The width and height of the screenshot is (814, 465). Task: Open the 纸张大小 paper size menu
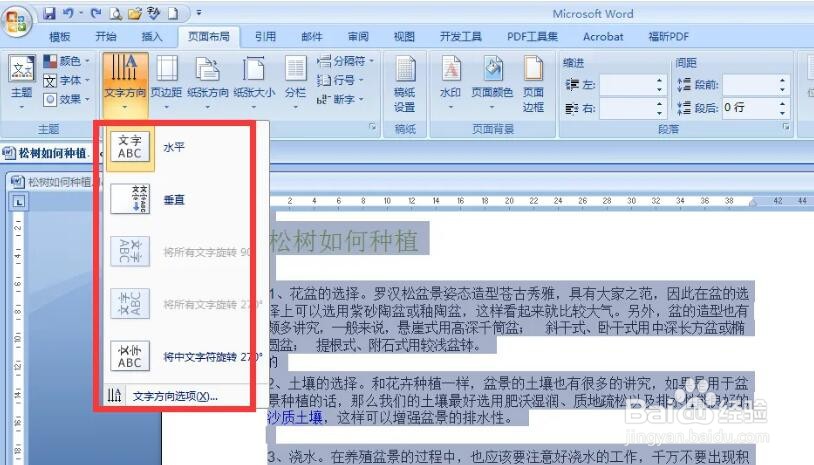[x=254, y=83]
